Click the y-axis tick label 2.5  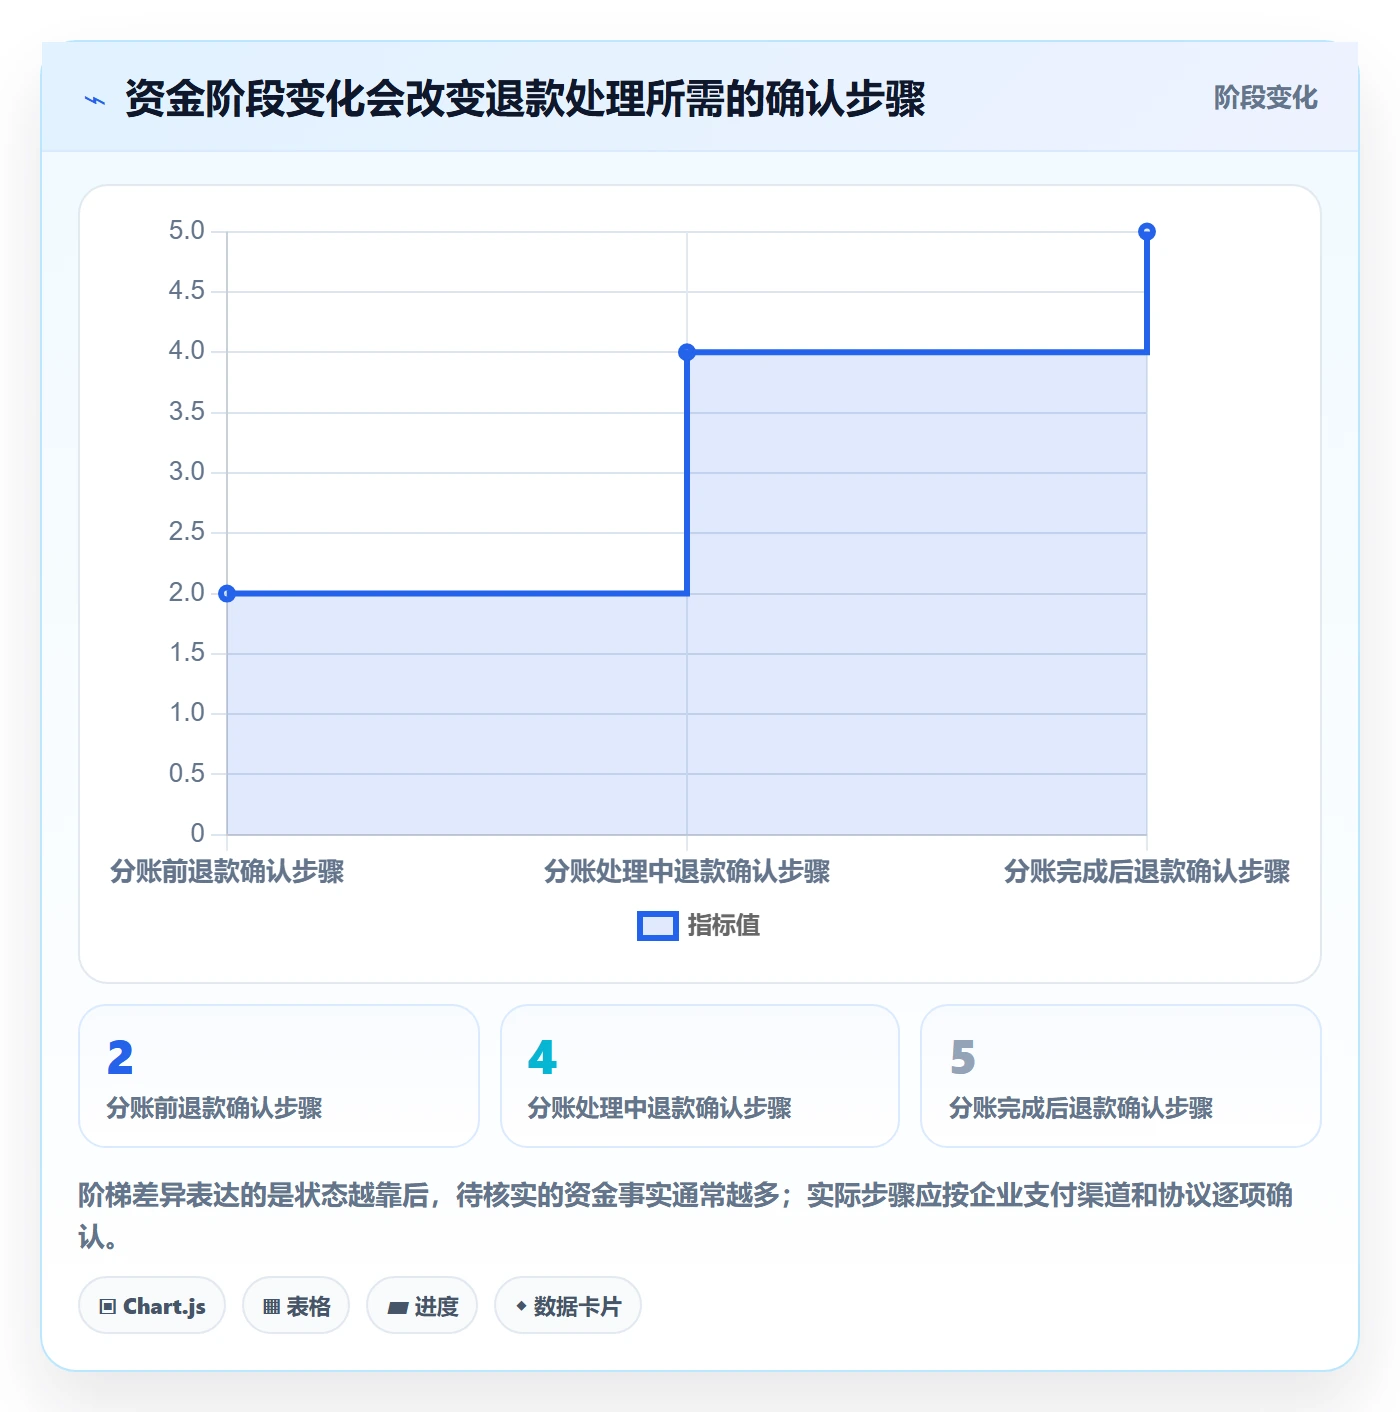click(186, 532)
